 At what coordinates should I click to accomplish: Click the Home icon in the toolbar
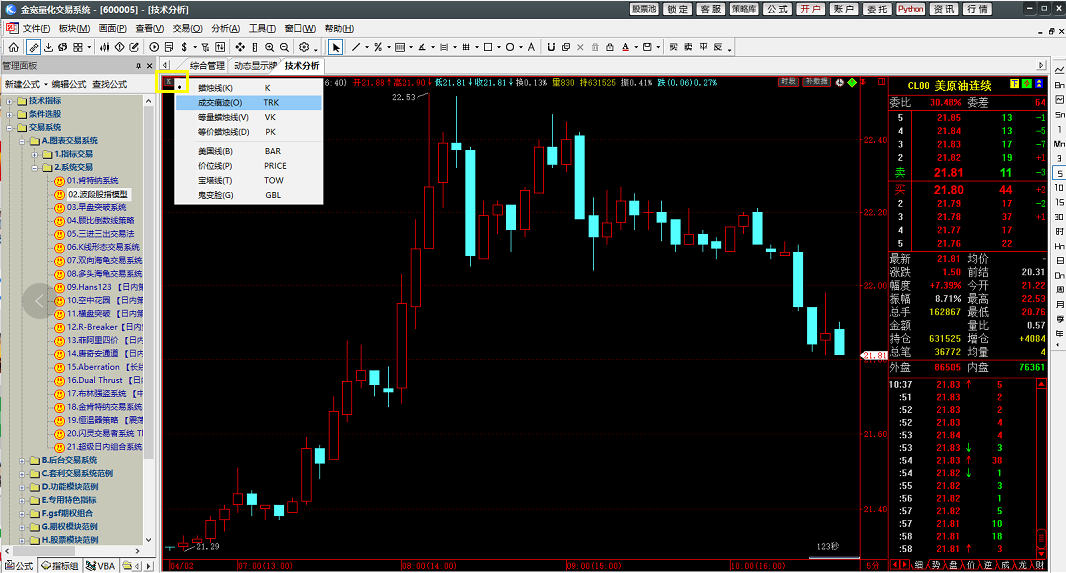tap(14, 48)
